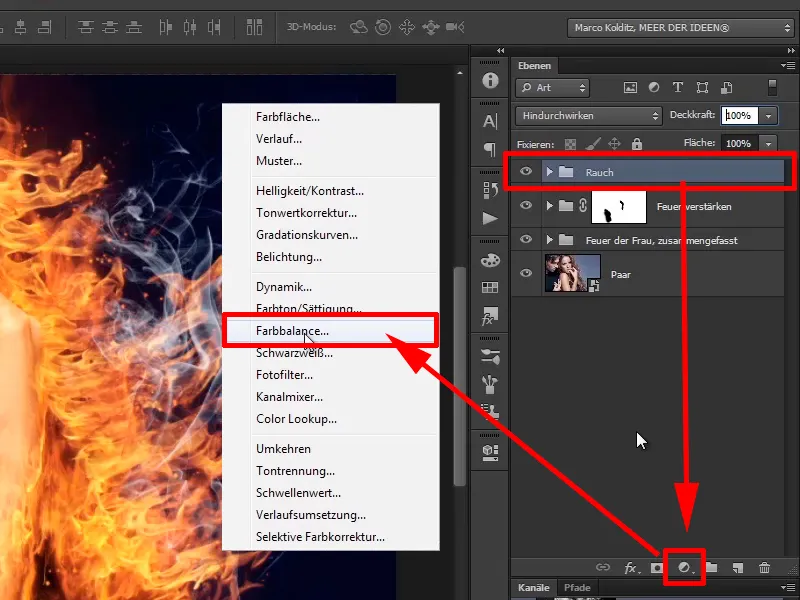Switch to the Pfade tab
Image resolution: width=800 pixels, height=600 pixels.
(x=577, y=588)
